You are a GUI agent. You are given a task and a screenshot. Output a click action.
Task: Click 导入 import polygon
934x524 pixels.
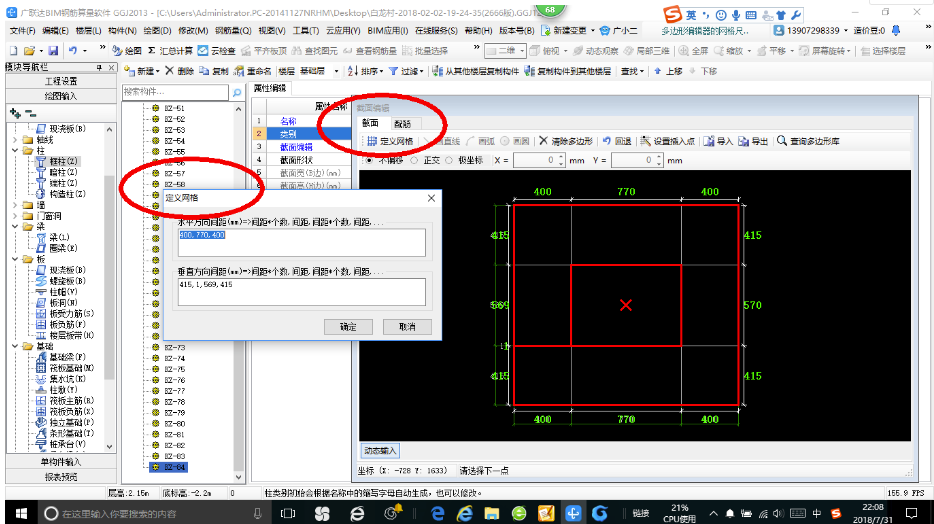(x=718, y=141)
